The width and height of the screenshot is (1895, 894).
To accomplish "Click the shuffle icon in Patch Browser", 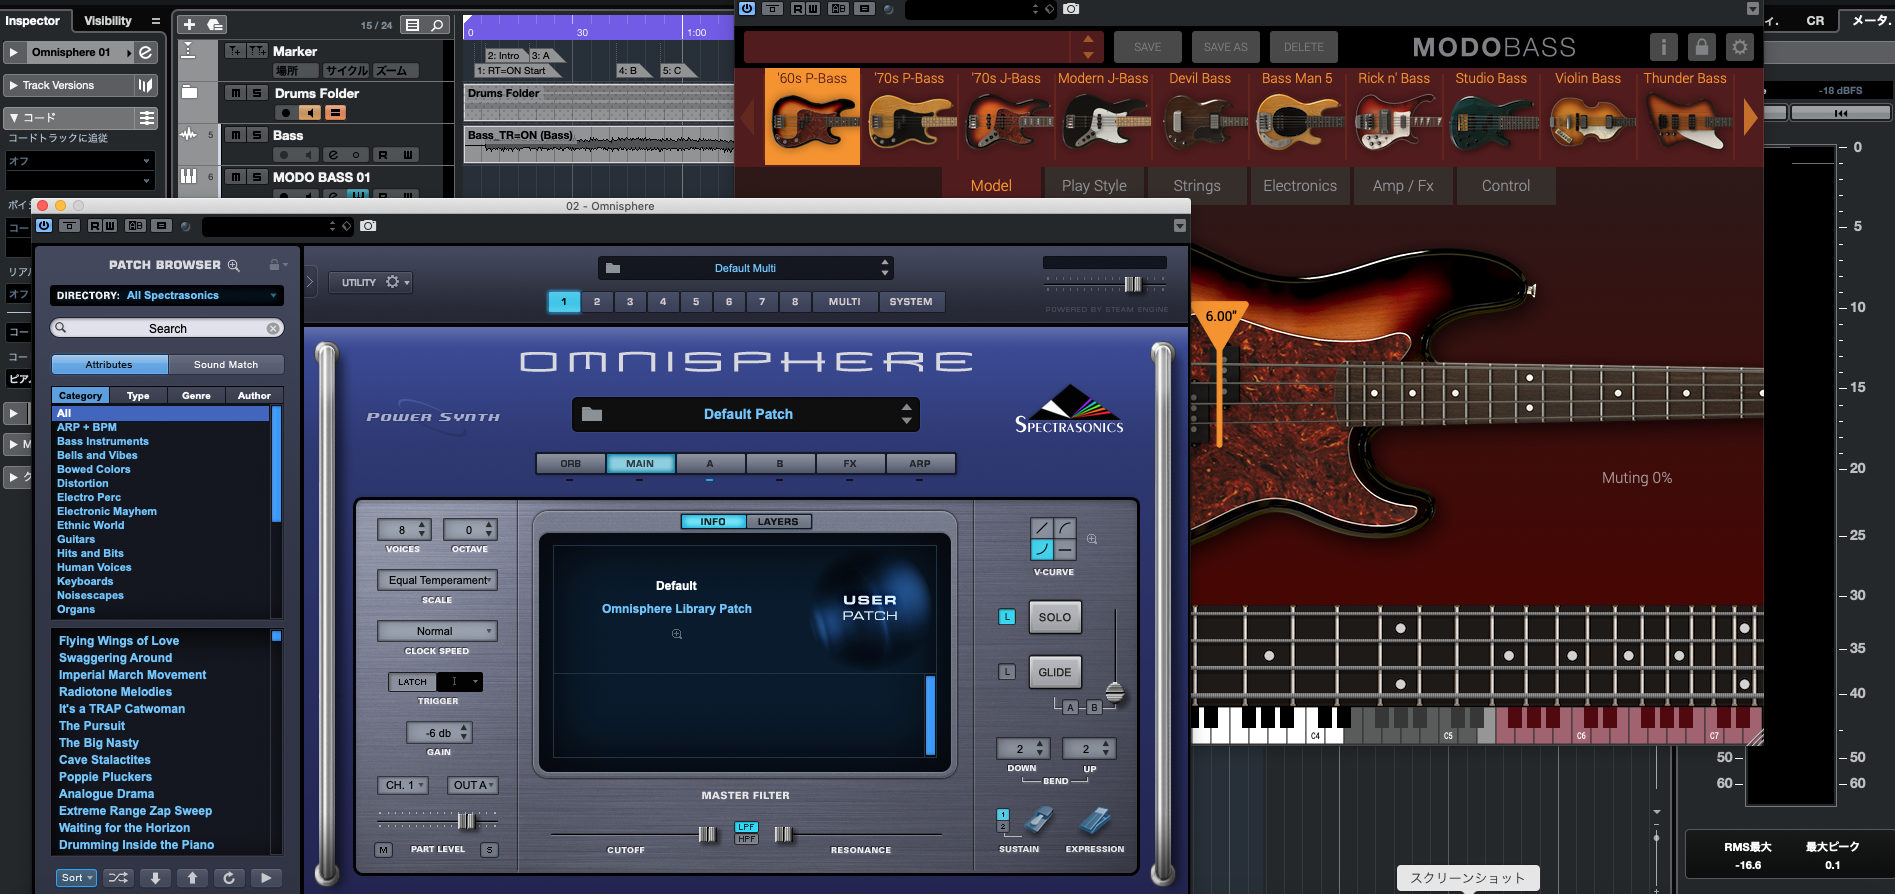I will pyautogui.click(x=118, y=878).
